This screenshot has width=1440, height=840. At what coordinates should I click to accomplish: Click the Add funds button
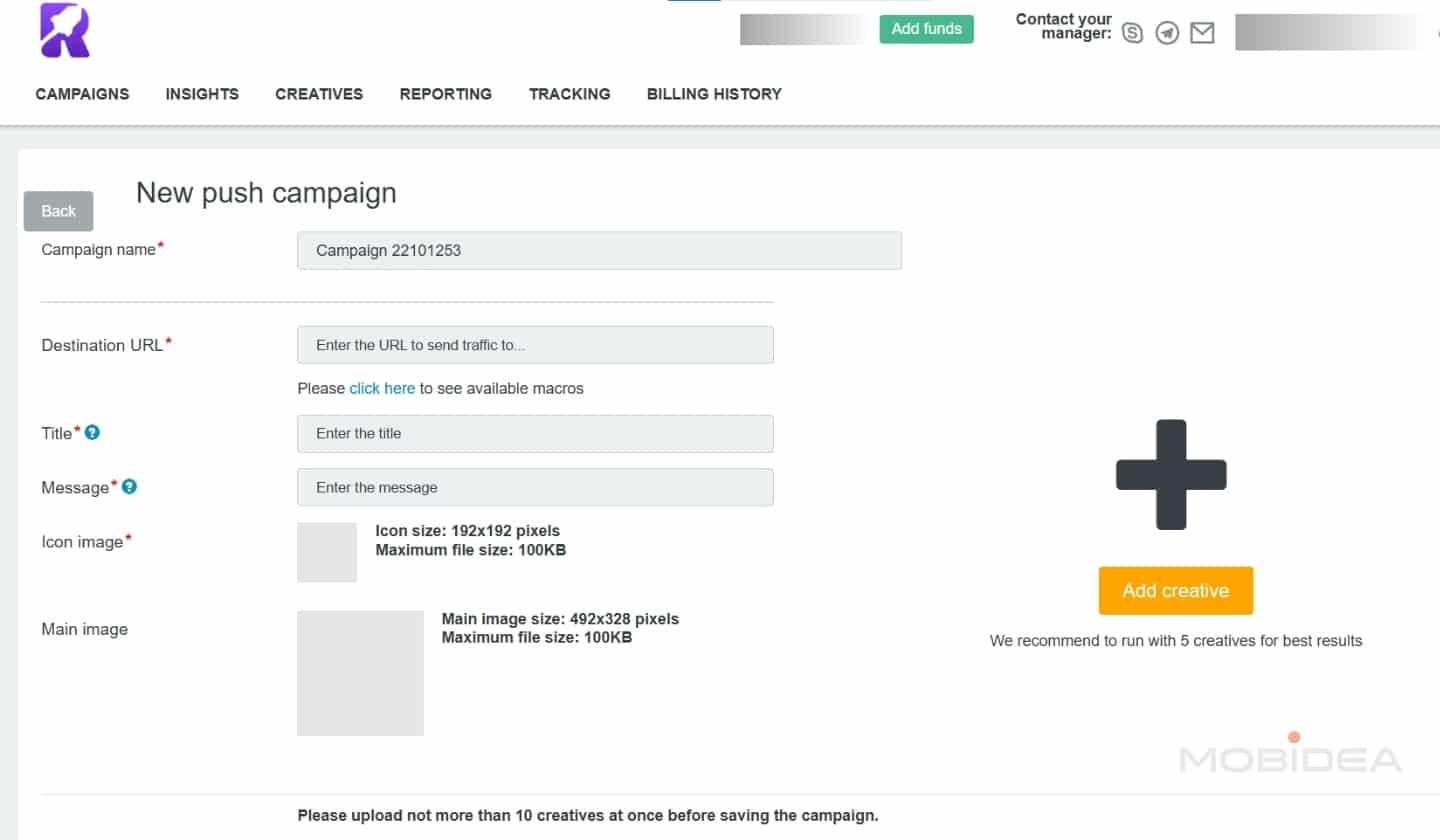pos(926,29)
